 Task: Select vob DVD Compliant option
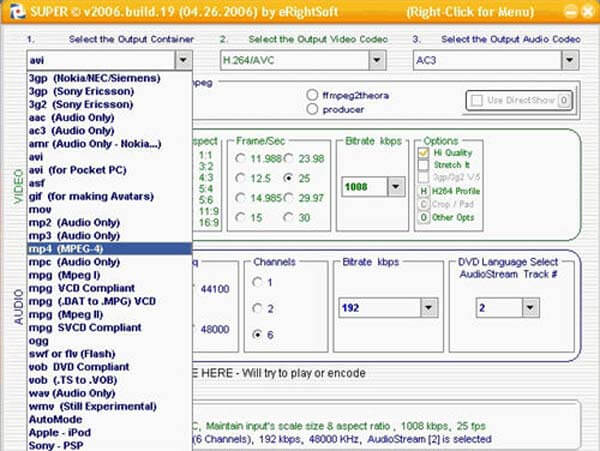[x=109, y=367]
